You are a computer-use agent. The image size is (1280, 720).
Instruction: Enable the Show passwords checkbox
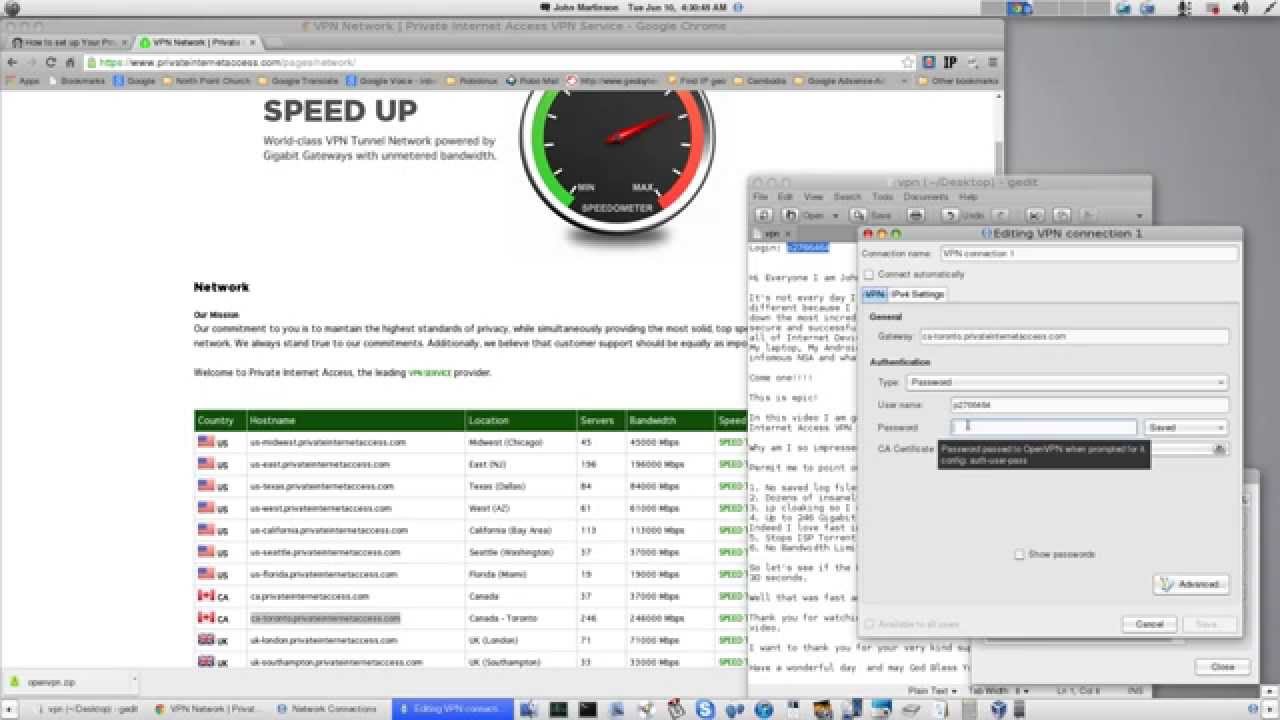(x=1019, y=554)
